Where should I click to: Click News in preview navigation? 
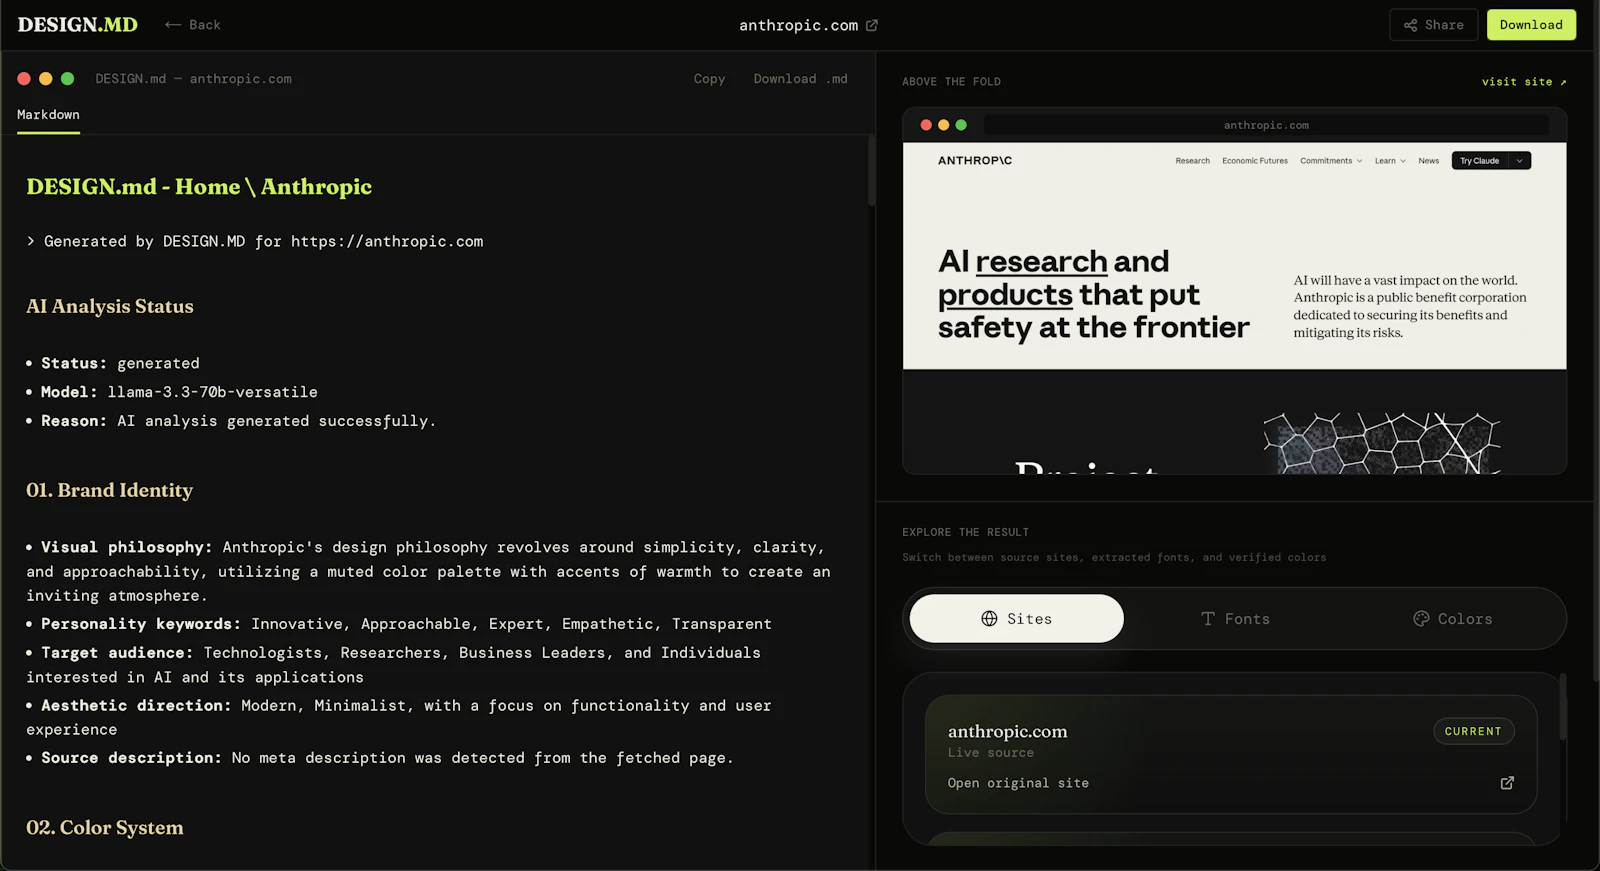1429,161
